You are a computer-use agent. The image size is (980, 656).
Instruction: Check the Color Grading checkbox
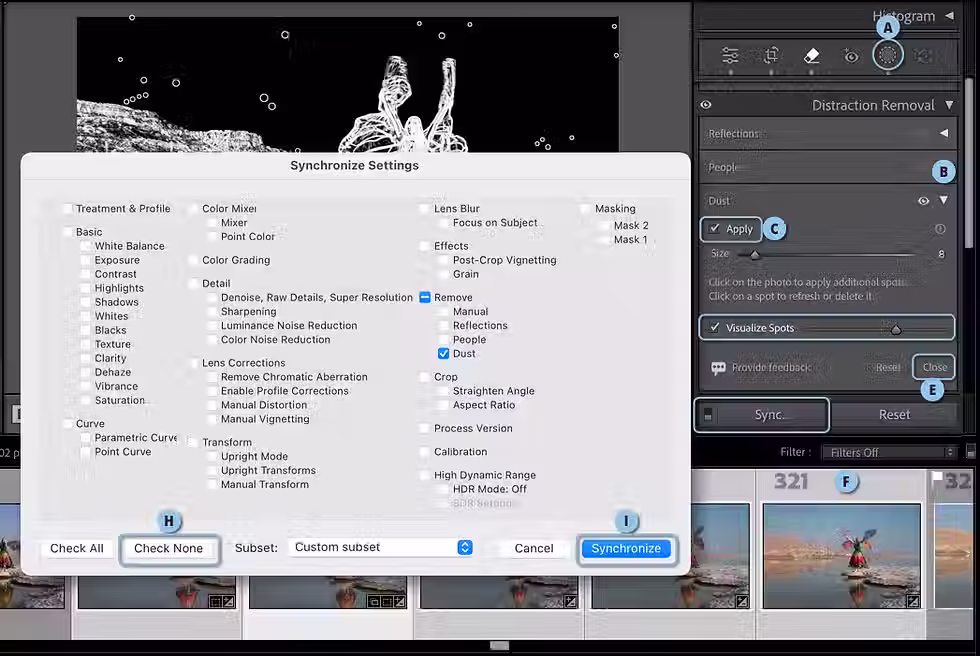point(193,260)
